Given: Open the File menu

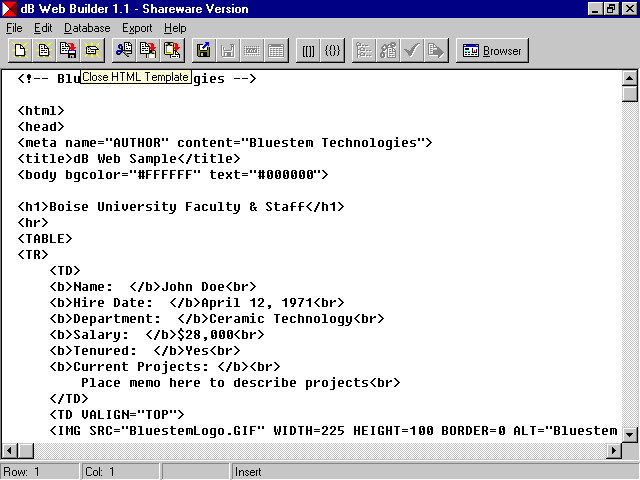Looking at the screenshot, I should (14, 28).
